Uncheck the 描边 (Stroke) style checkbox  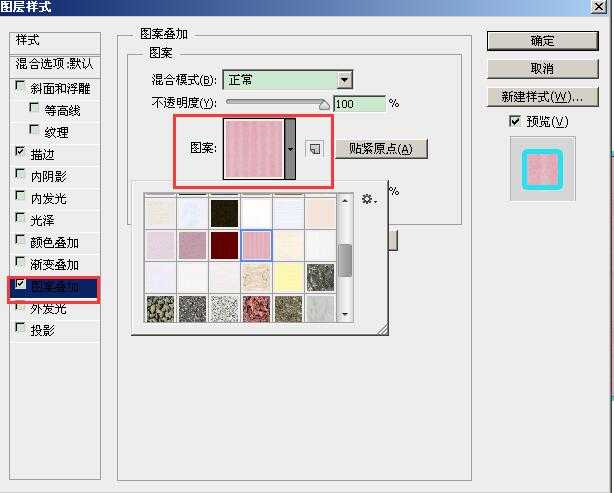(22, 153)
